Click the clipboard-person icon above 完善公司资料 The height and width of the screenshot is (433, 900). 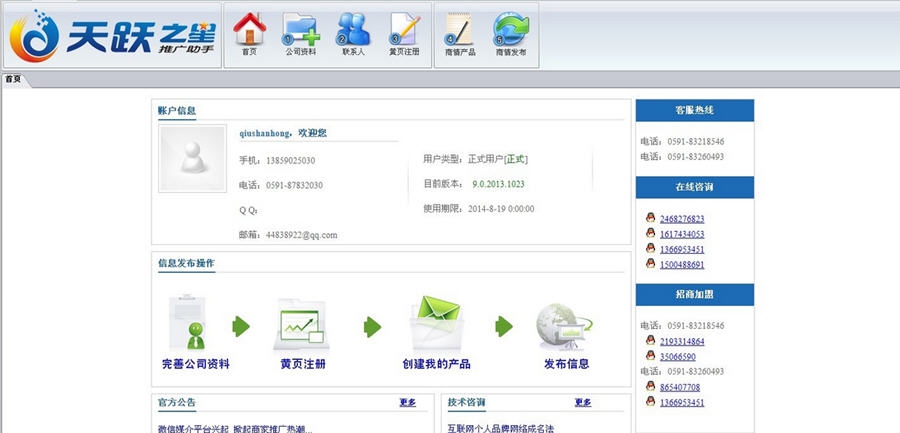(x=187, y=322)
